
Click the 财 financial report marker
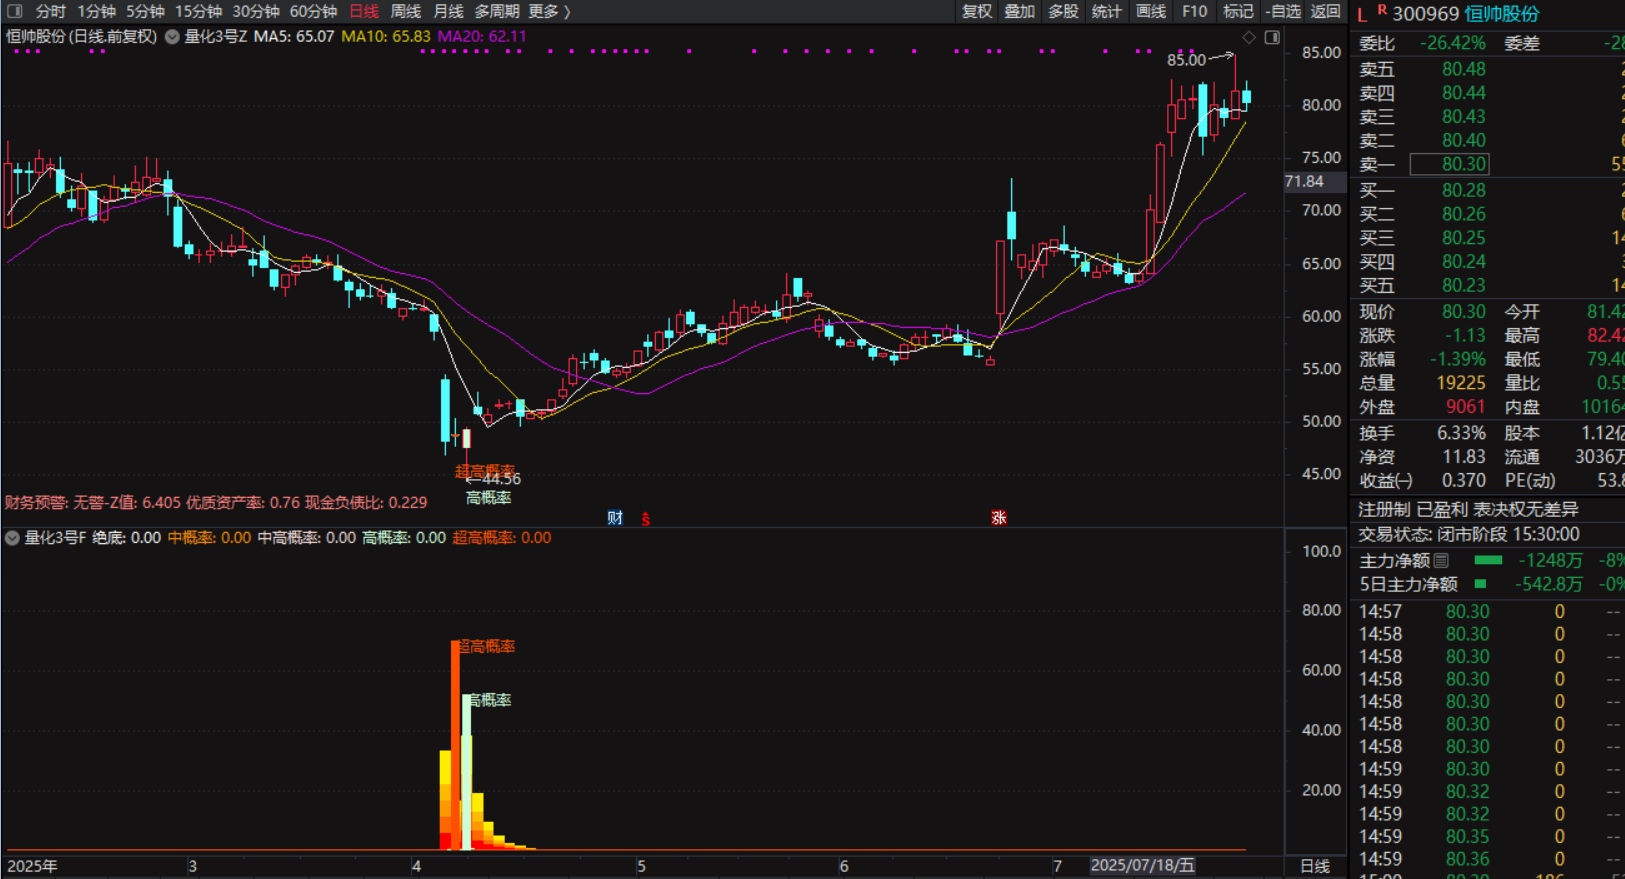[615, 517]
